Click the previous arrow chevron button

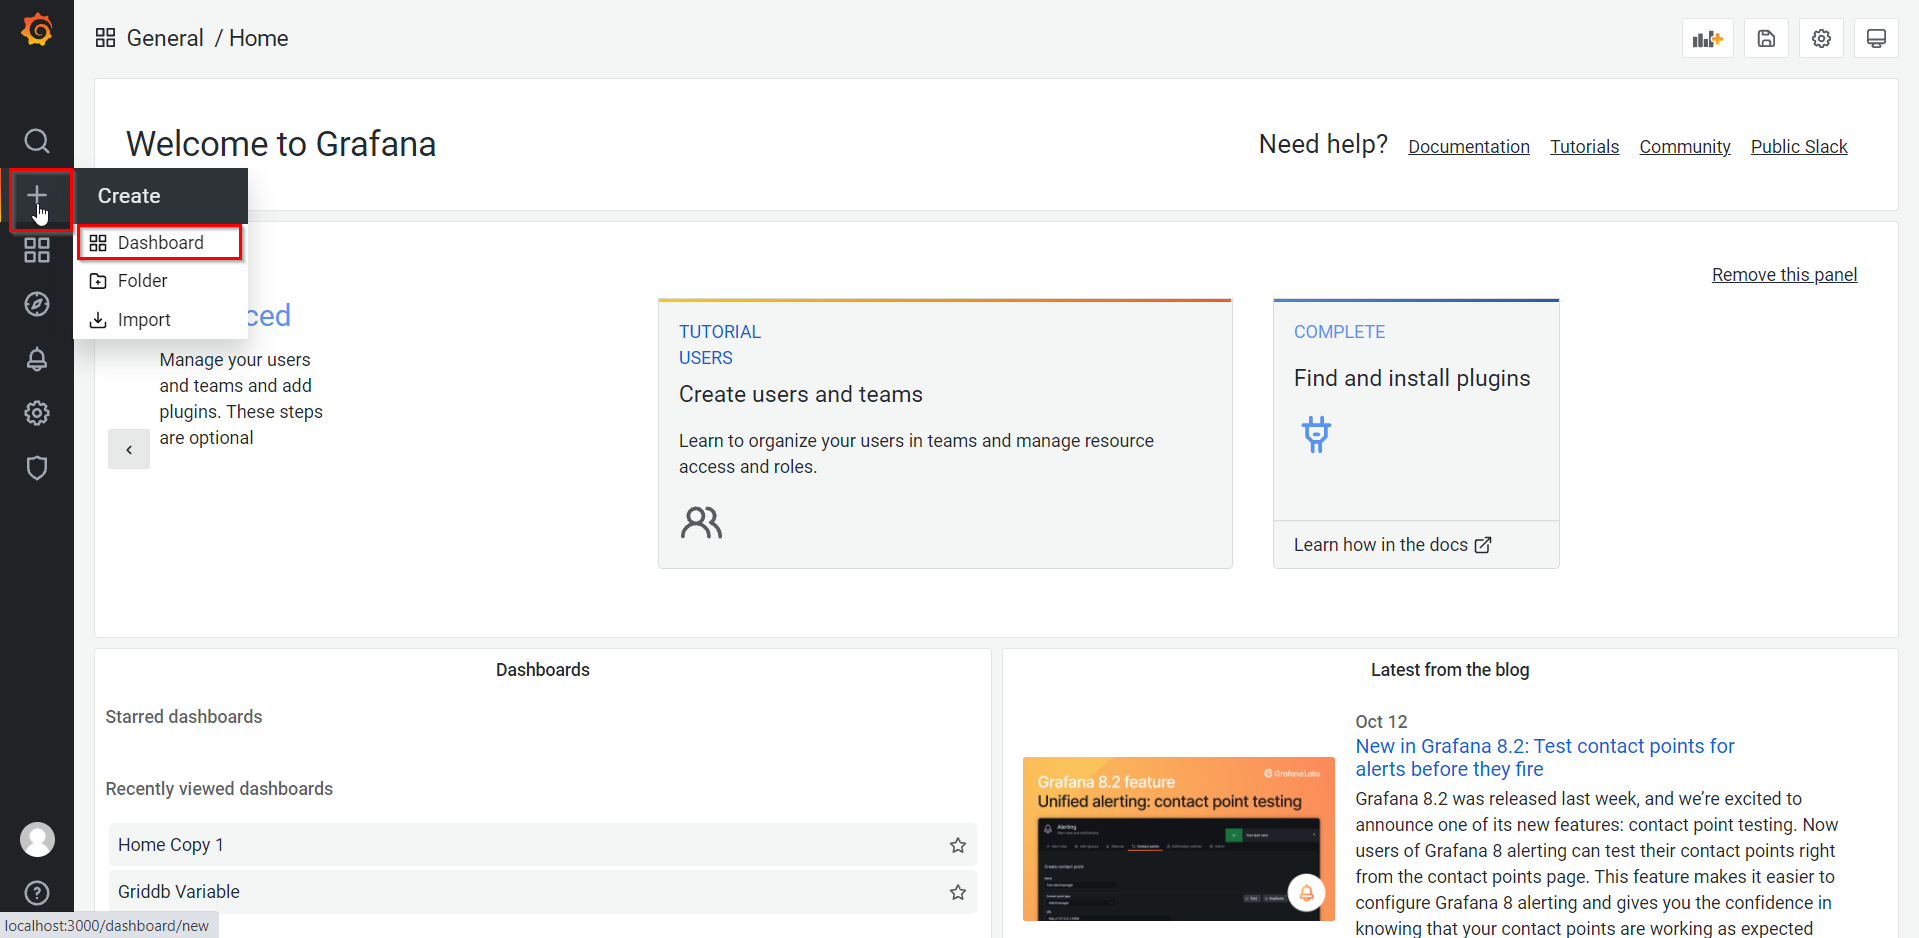coord(129,450)
